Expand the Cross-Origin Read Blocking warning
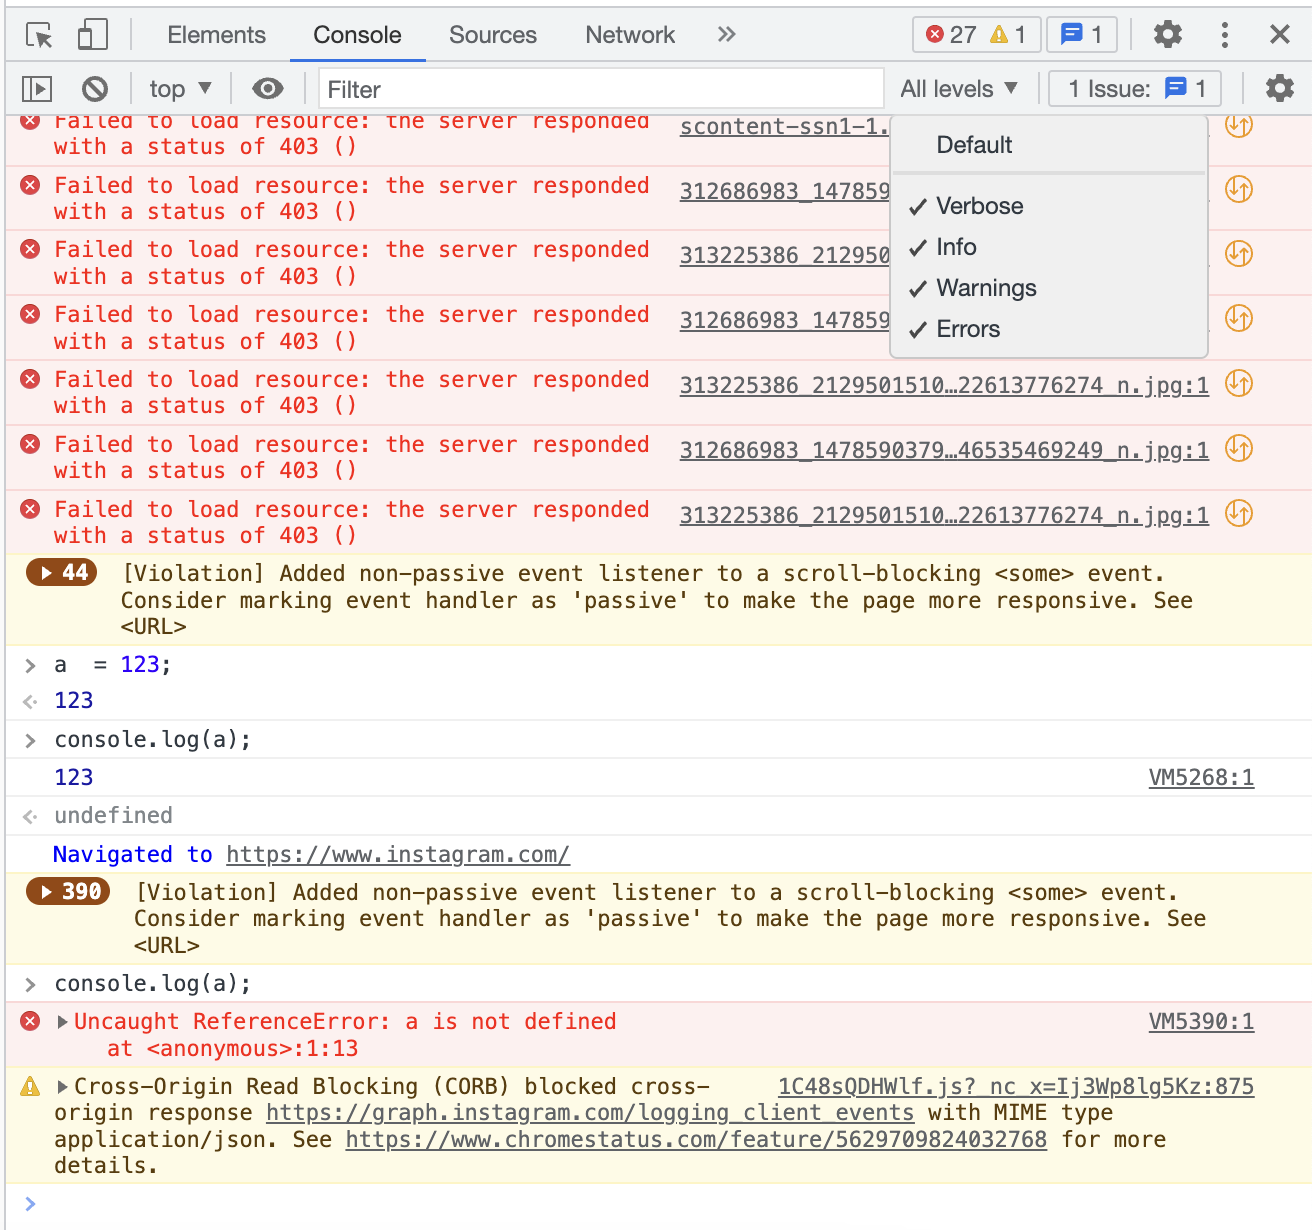1312x1230 pixels. (x=63, y=1086)
